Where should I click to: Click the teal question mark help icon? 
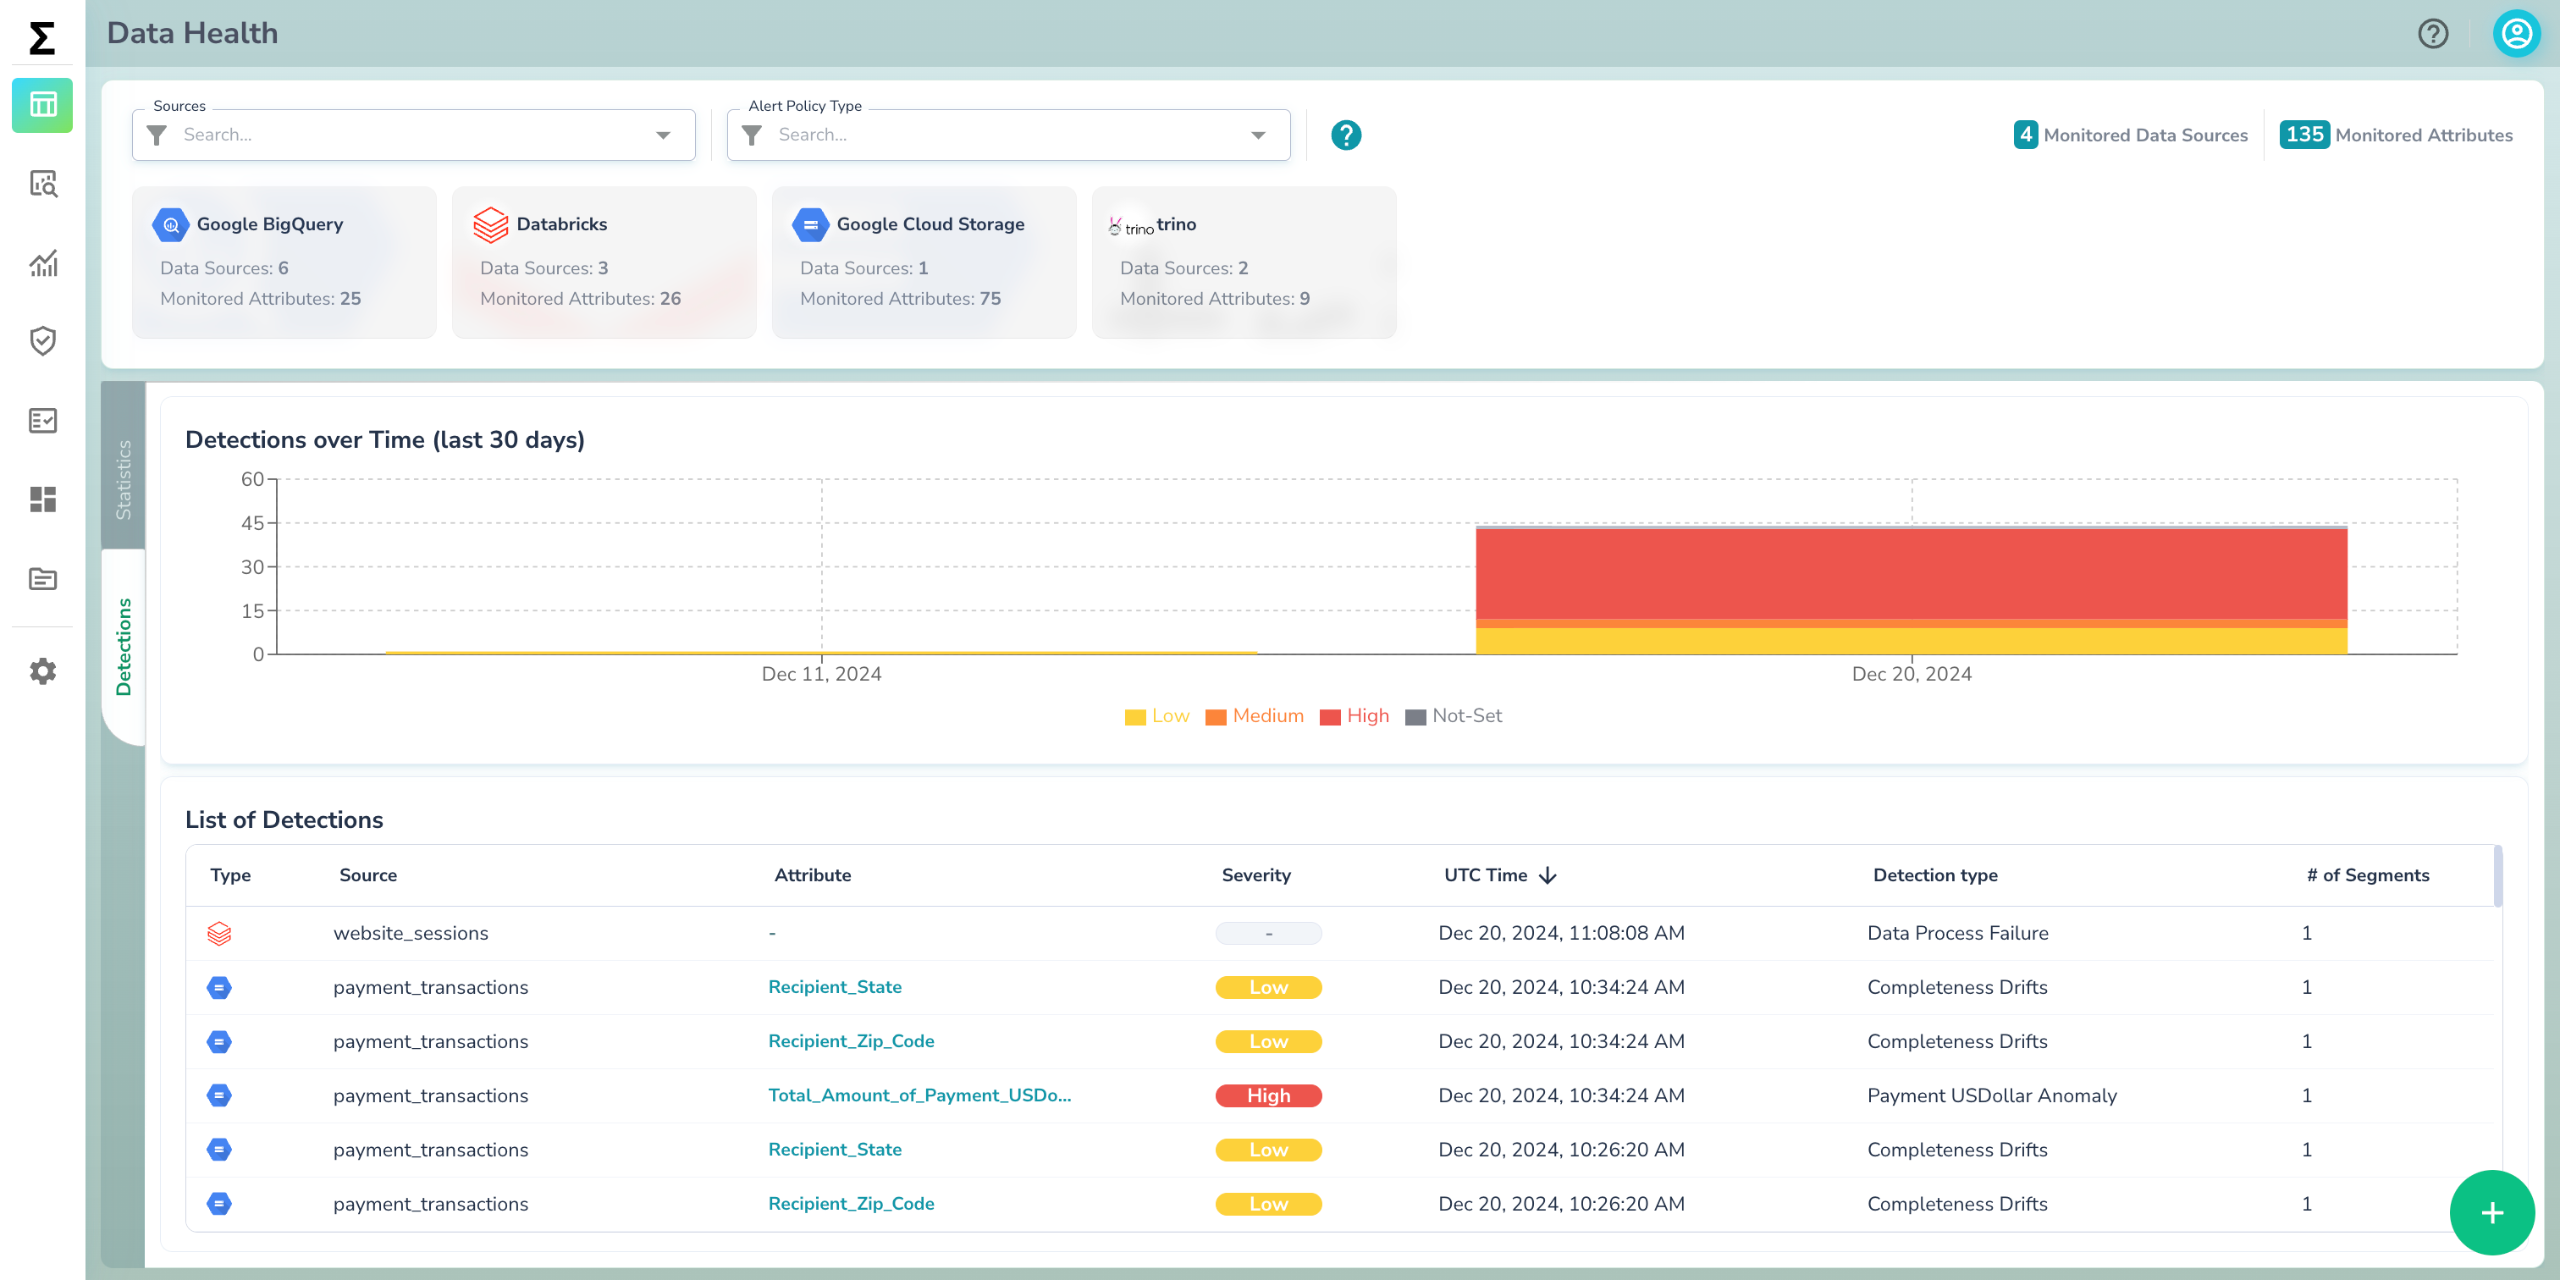pos(1346,135)
